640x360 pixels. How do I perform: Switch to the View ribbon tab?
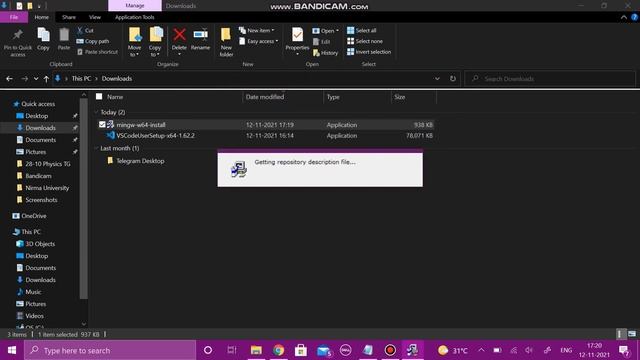coord(95,17)
